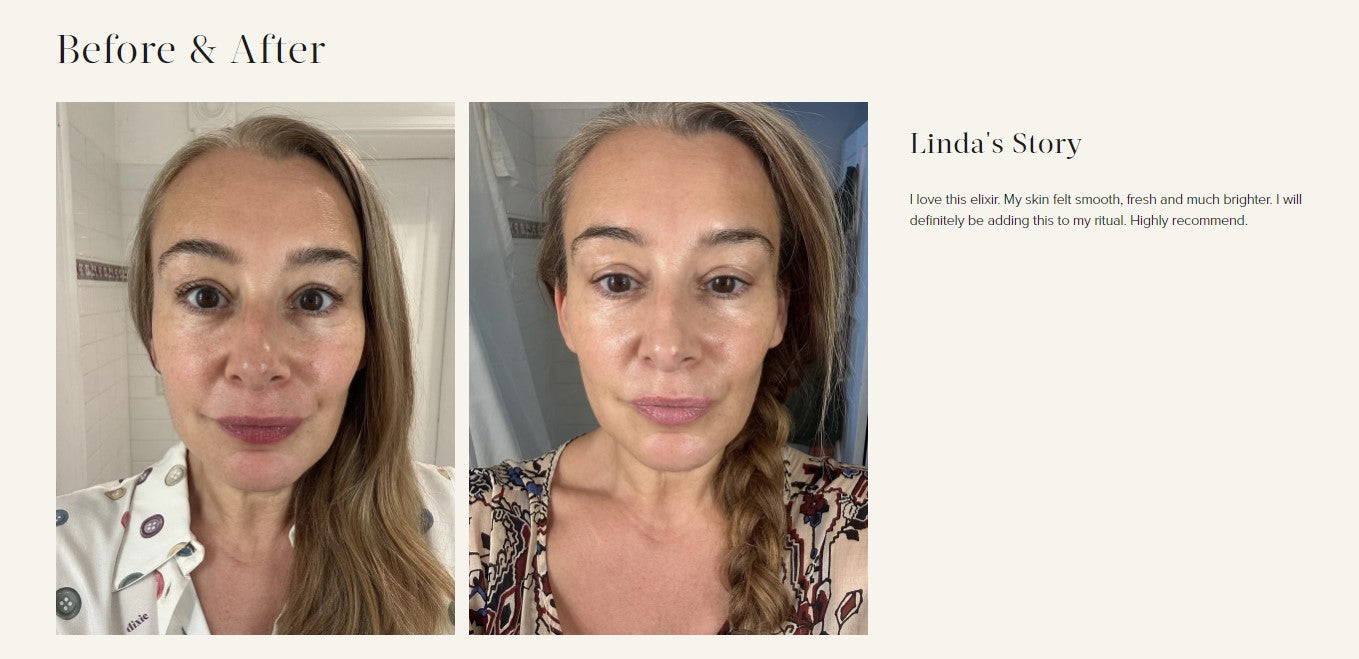Screen dimensions: 1359x659
Task: Click the word "elixir" in the testimonial
Action: pos(980,200)
